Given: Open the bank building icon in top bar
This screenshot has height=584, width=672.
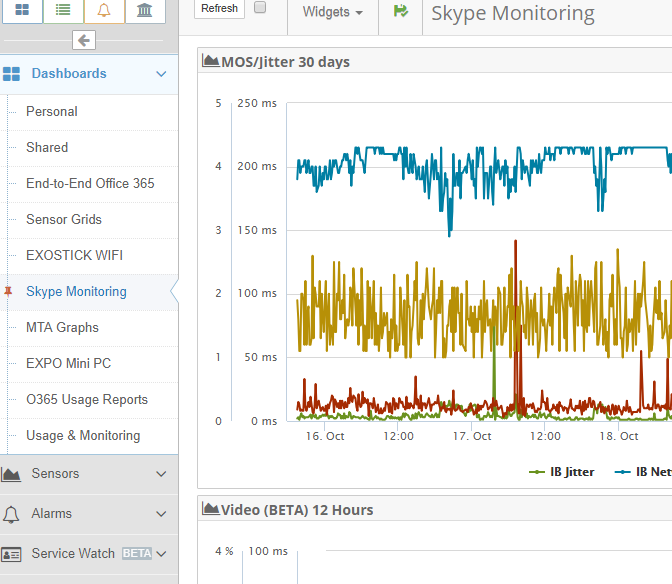Looking at the screenshot, I should point(144,10).
